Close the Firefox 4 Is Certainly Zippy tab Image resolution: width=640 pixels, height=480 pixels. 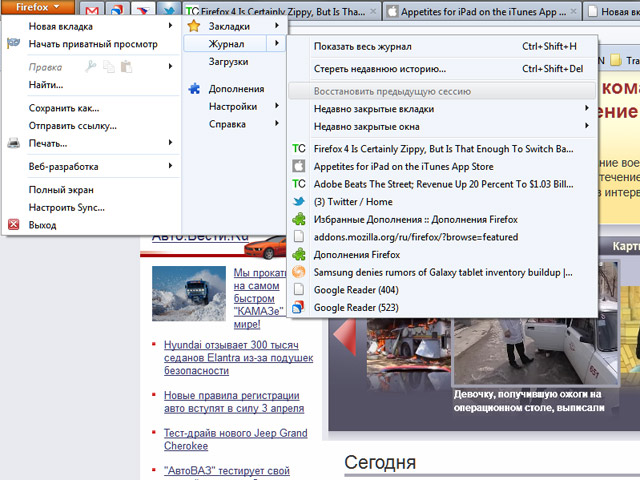(373, 11)
